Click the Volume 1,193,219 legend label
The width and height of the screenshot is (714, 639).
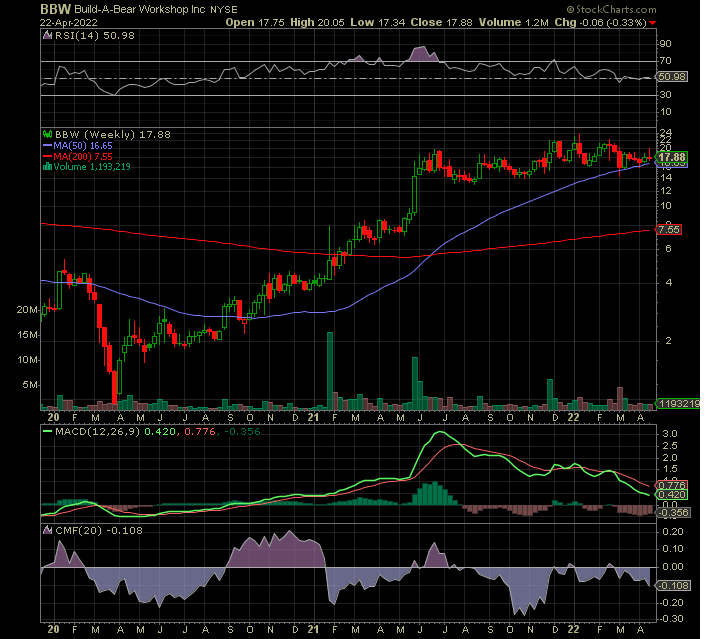click(x=92, y=167)
